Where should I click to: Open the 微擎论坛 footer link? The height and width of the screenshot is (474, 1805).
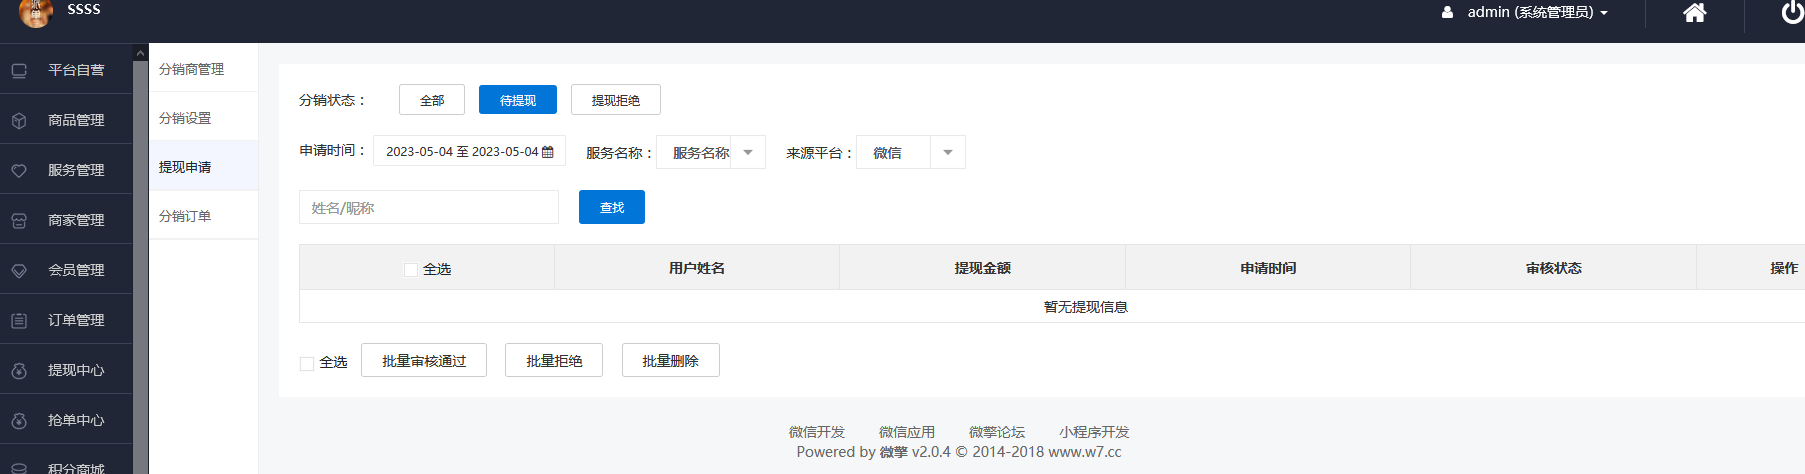point(997,432)
